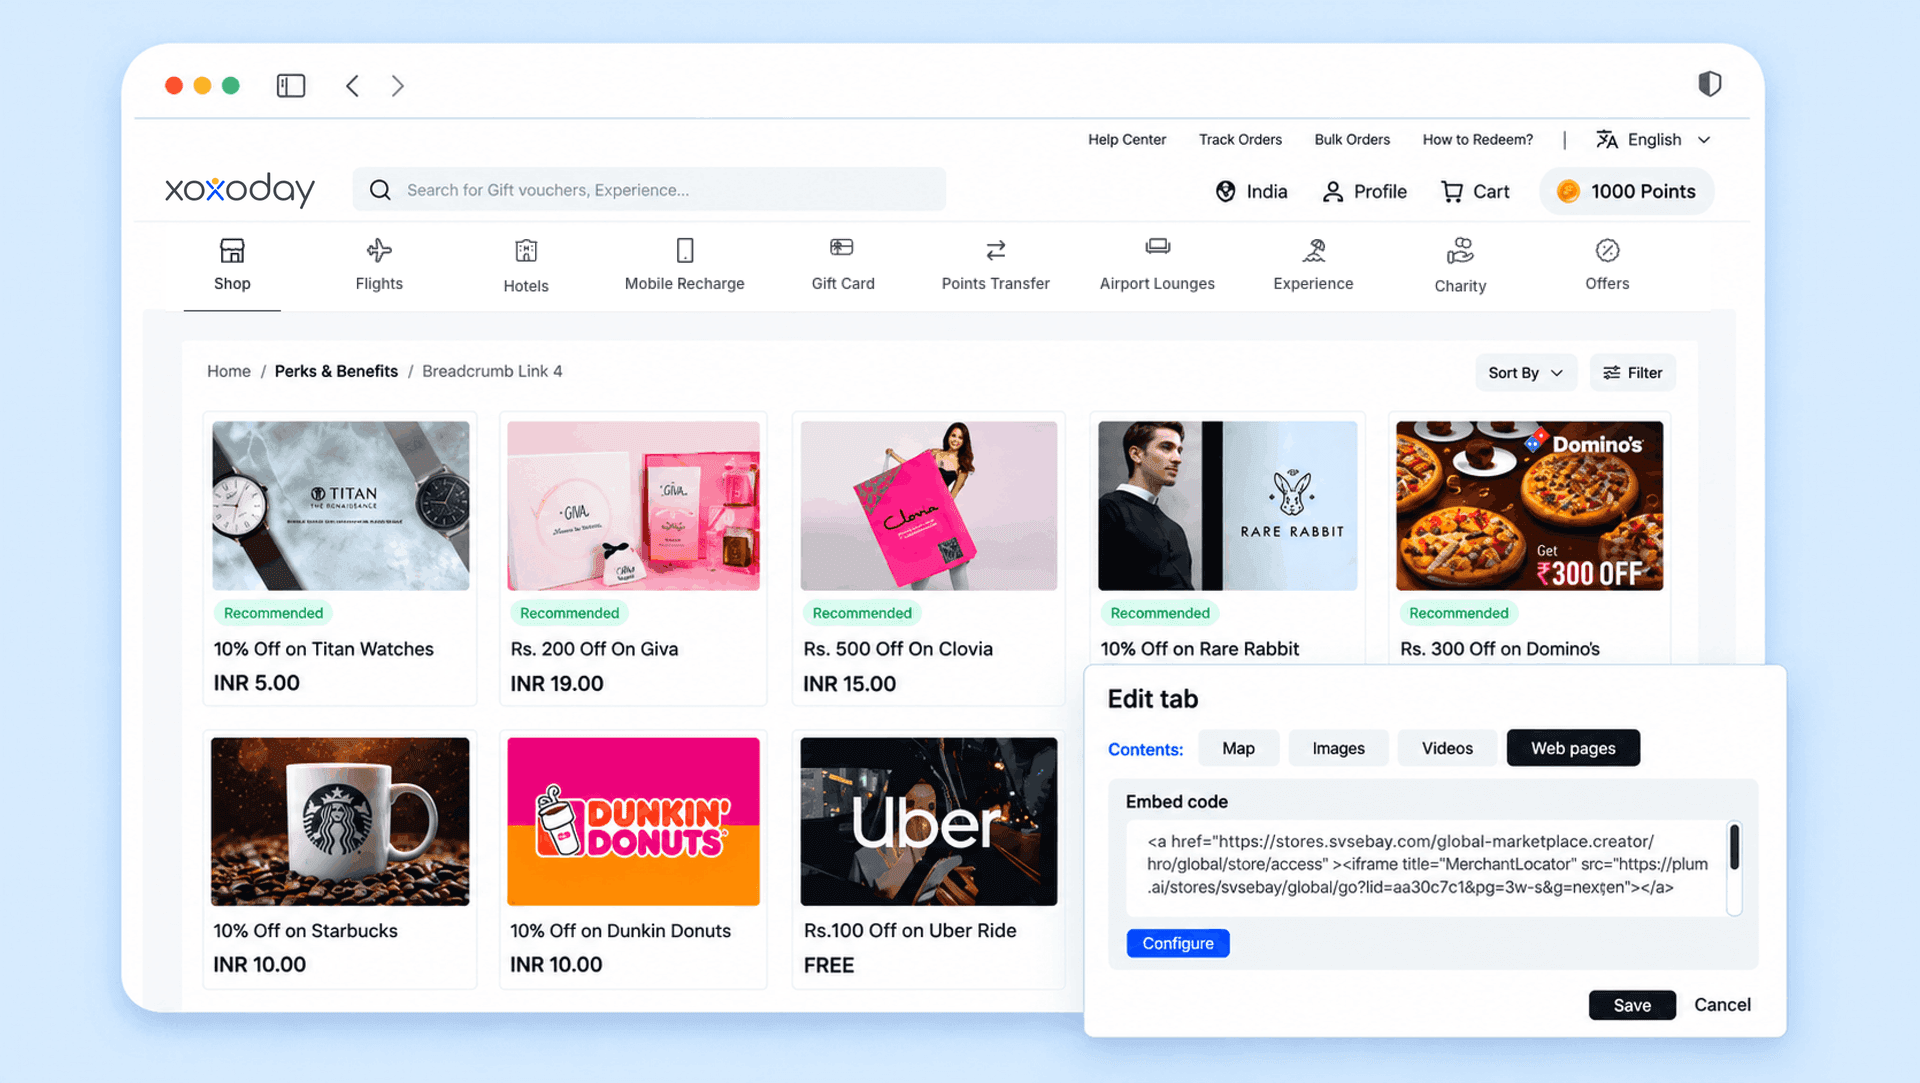Click the Breadcrumb Link 4 text
Screen dimensions: 1920x1083
point(492,371)
